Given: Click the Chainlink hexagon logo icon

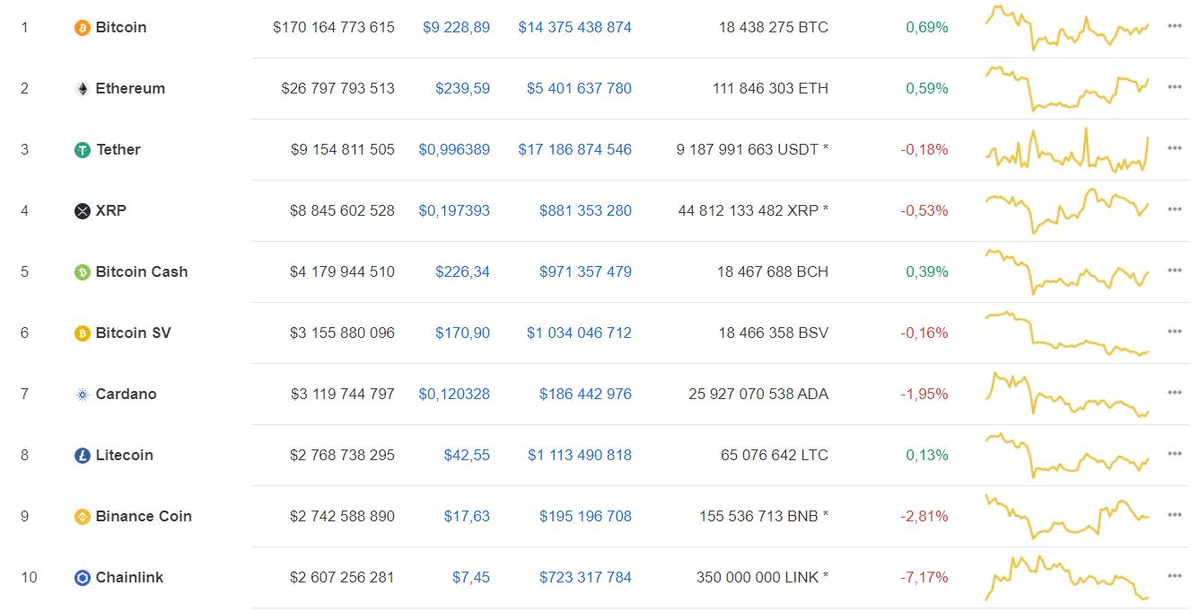Looking at the screenshot, I should coord(82,577).
